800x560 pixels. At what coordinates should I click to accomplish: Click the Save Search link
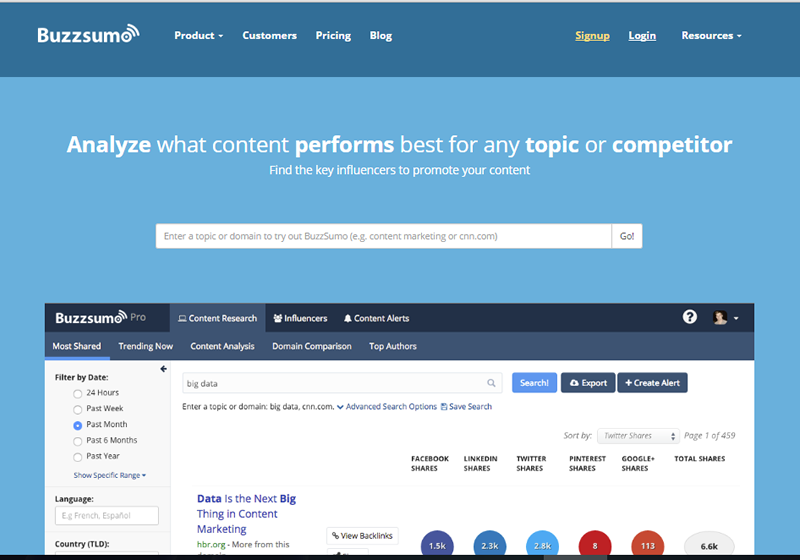[x=466, y=406]
